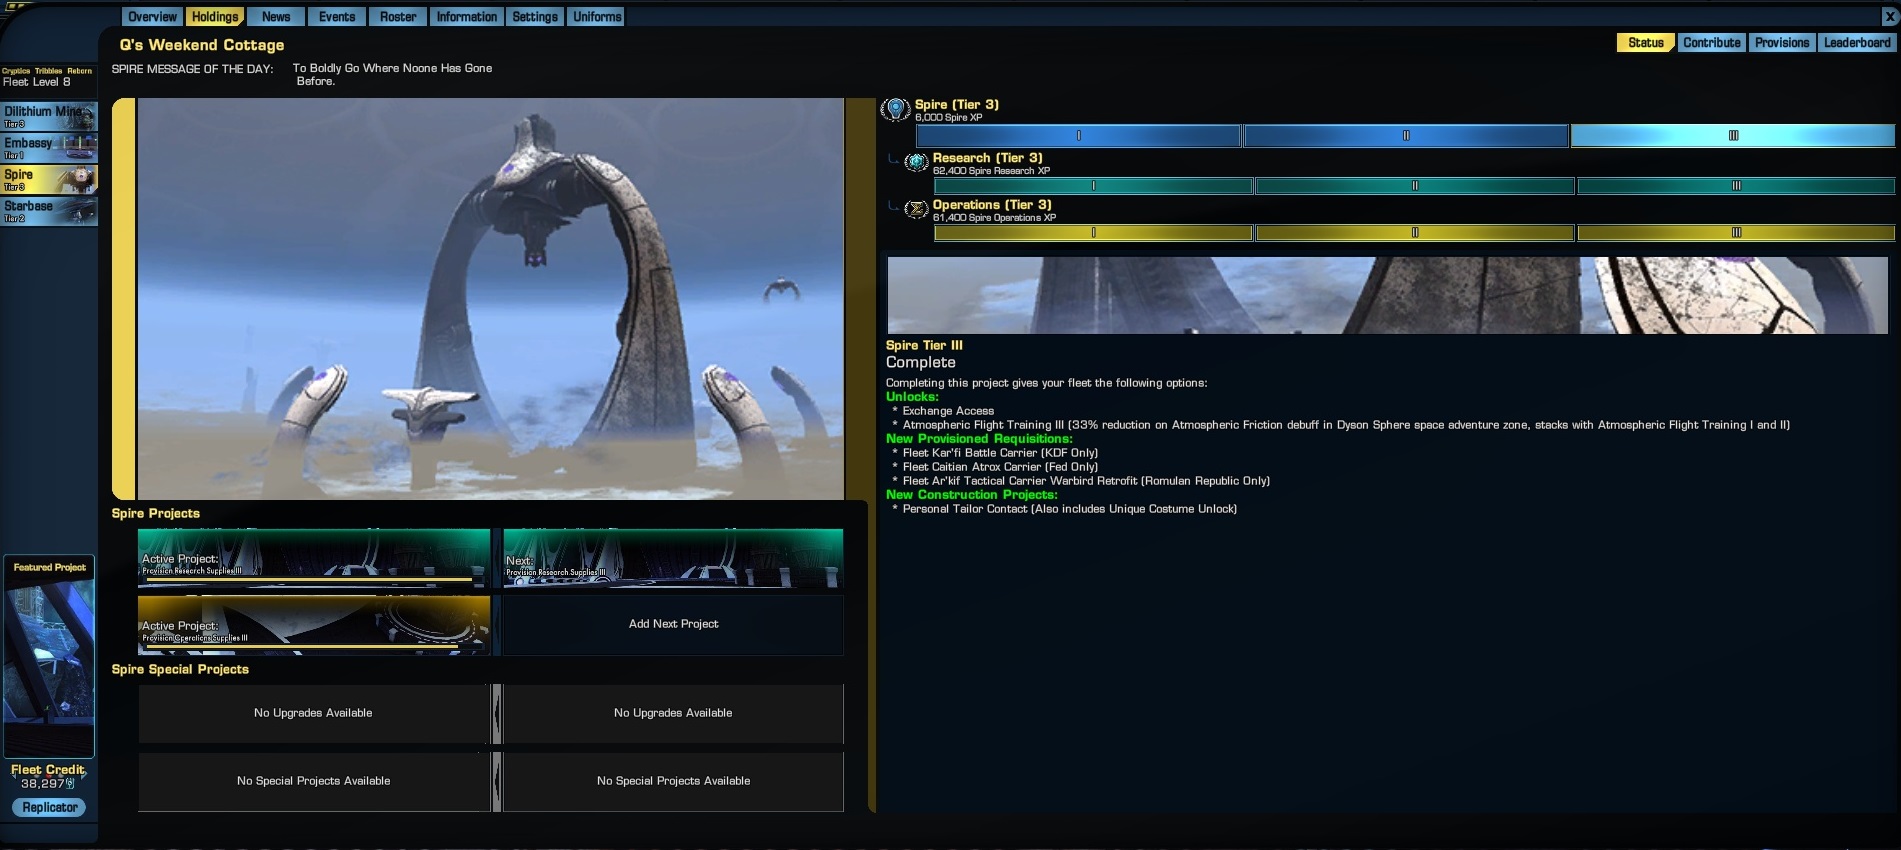The image size is (1901, 850).
Task: Select the Embassy holding
Action: 49,148
